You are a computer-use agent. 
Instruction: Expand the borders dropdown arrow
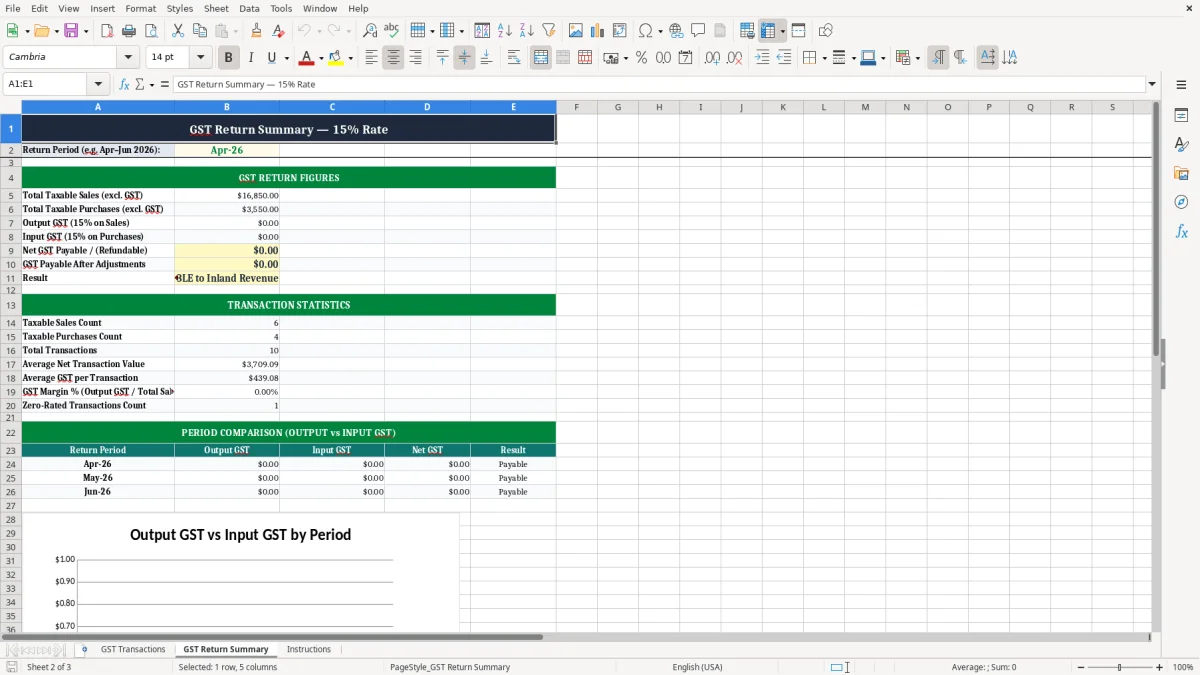824,58
